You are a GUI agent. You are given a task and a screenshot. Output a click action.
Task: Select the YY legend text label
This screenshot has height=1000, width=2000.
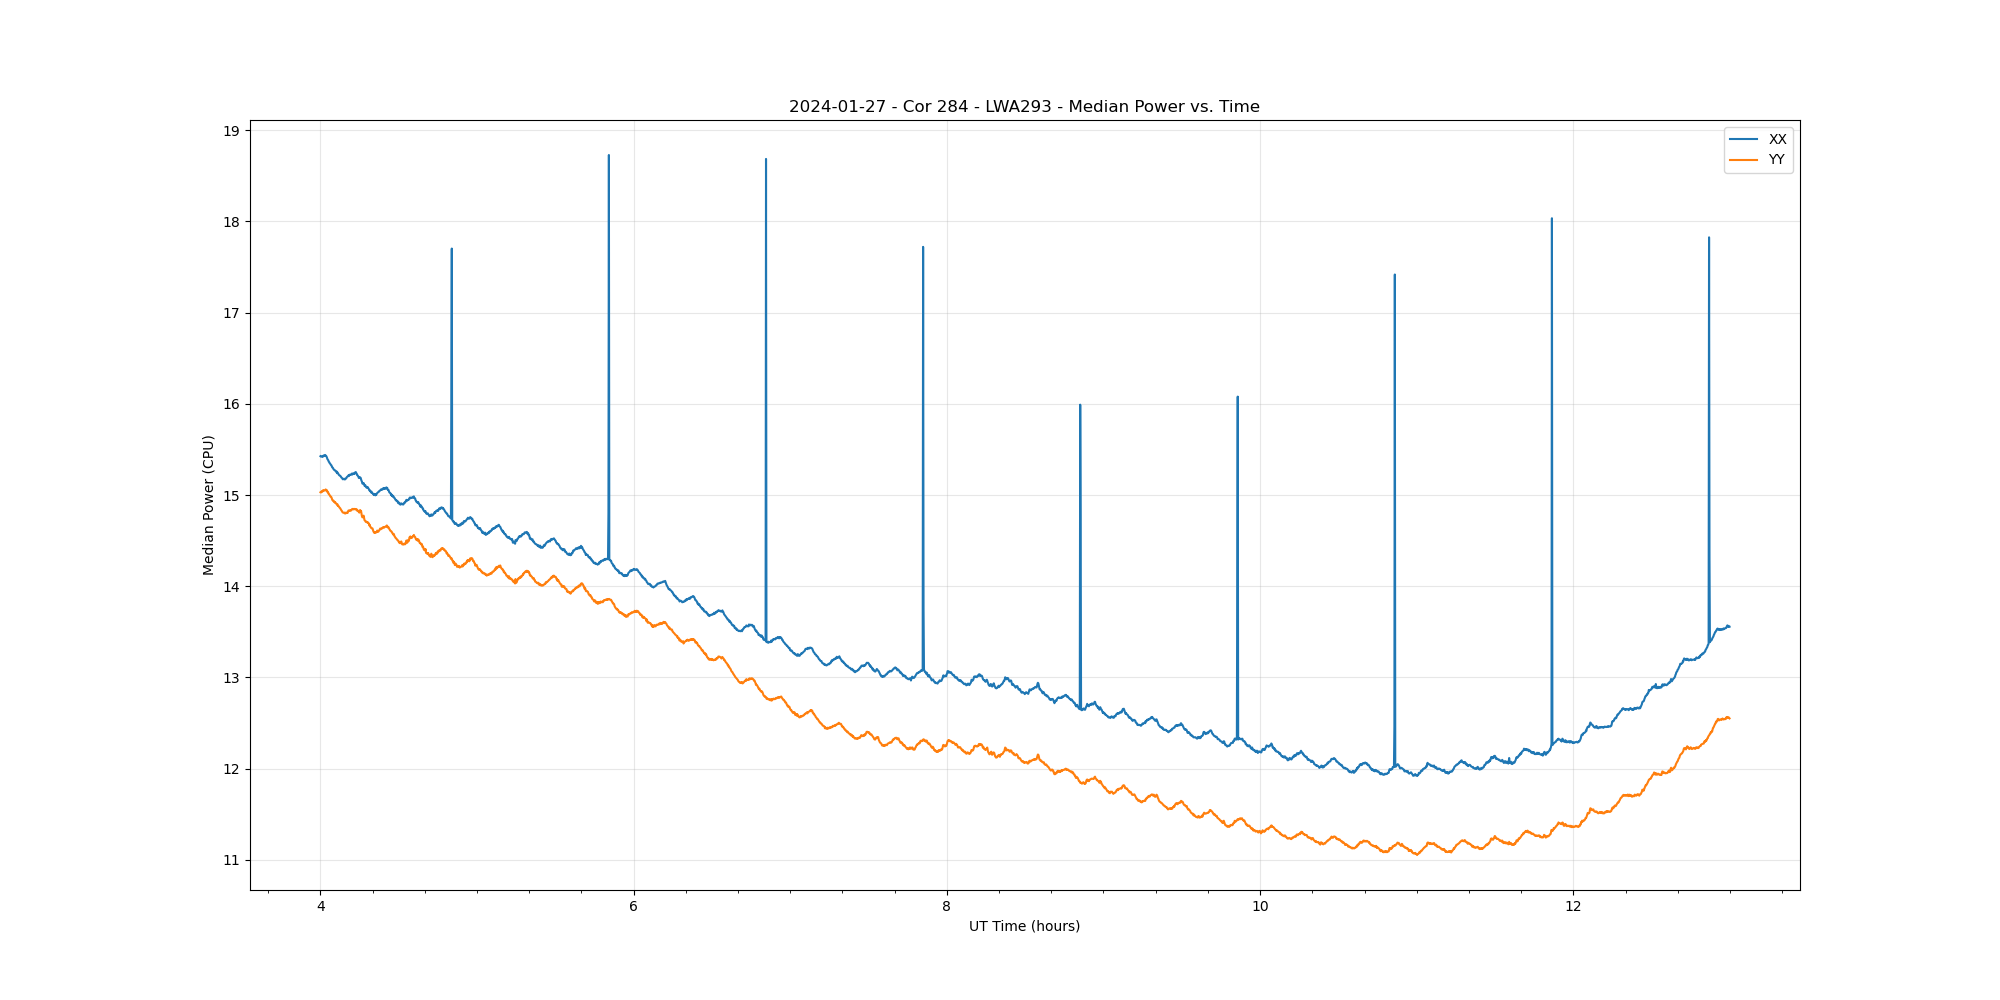(1776, 160)
